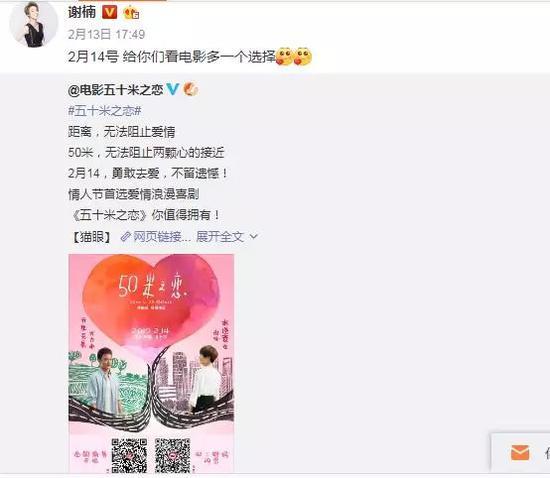Enlarge the 50米之恋 movie poster image

(x=151, y=363)
